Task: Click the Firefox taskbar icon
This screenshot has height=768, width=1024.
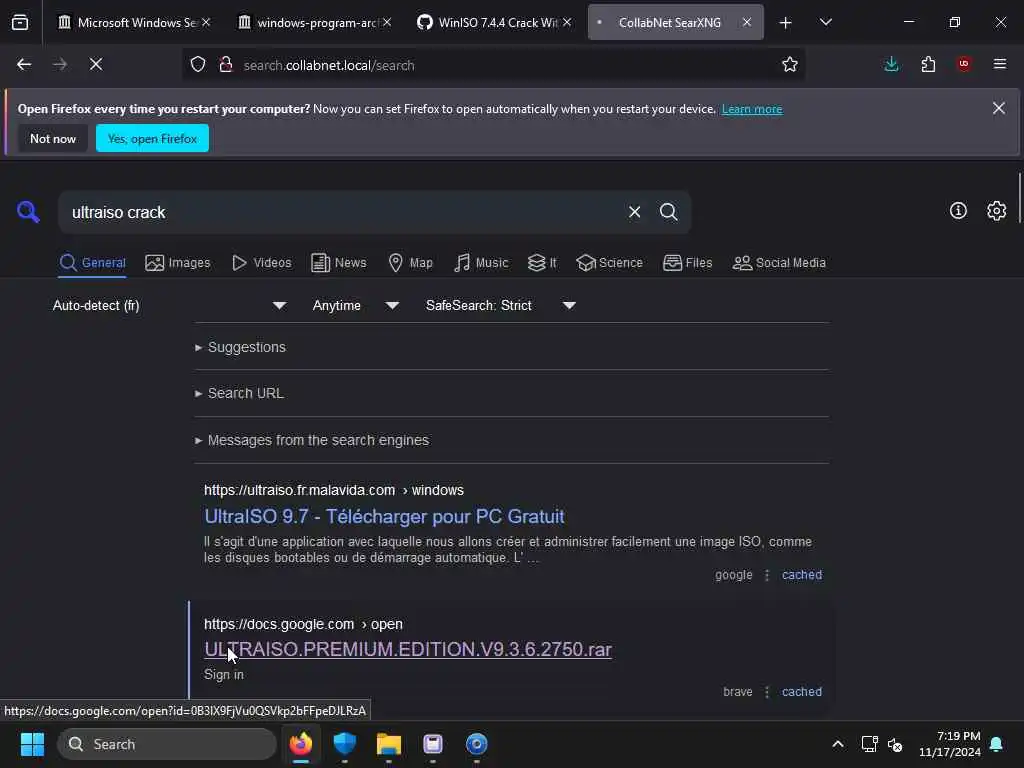Action: coord(300,744)
